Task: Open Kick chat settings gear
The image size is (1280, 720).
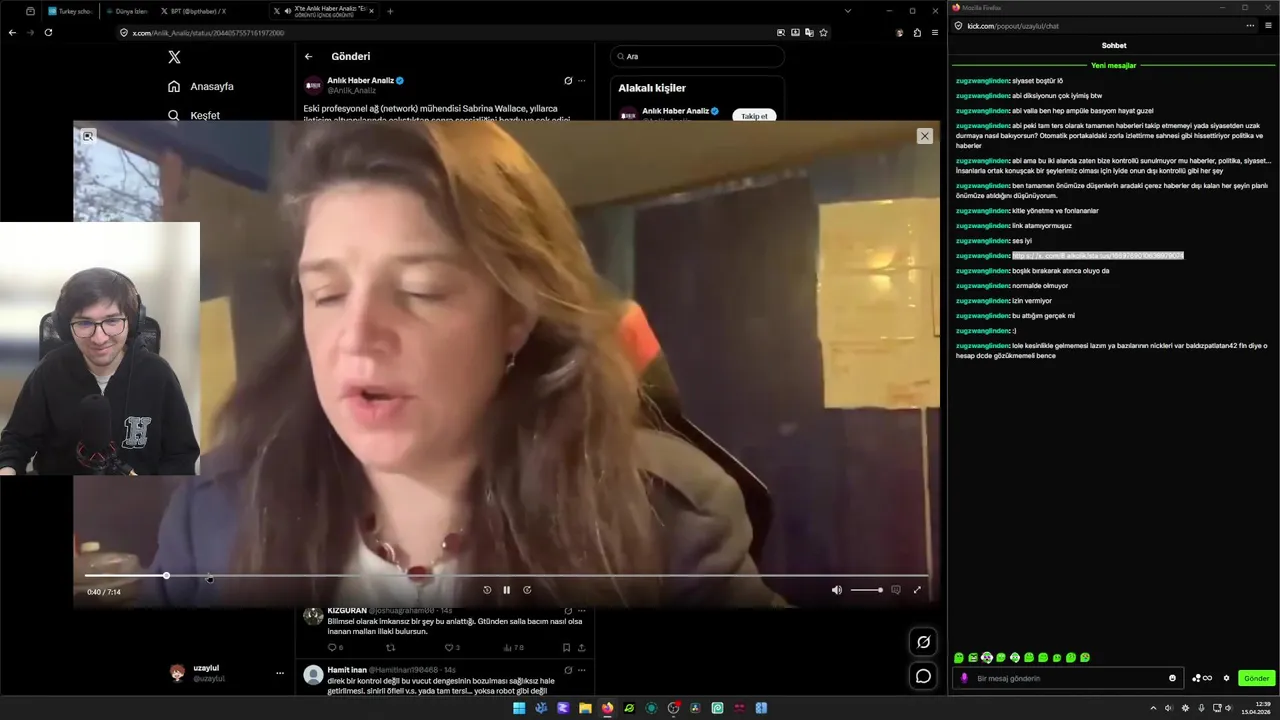Action: (1226, 678)
